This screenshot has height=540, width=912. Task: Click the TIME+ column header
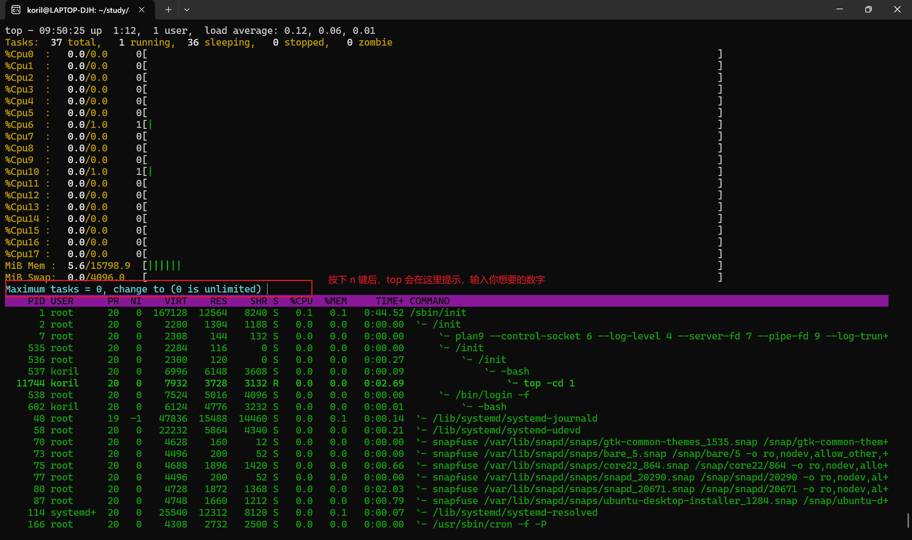(389, 301)
